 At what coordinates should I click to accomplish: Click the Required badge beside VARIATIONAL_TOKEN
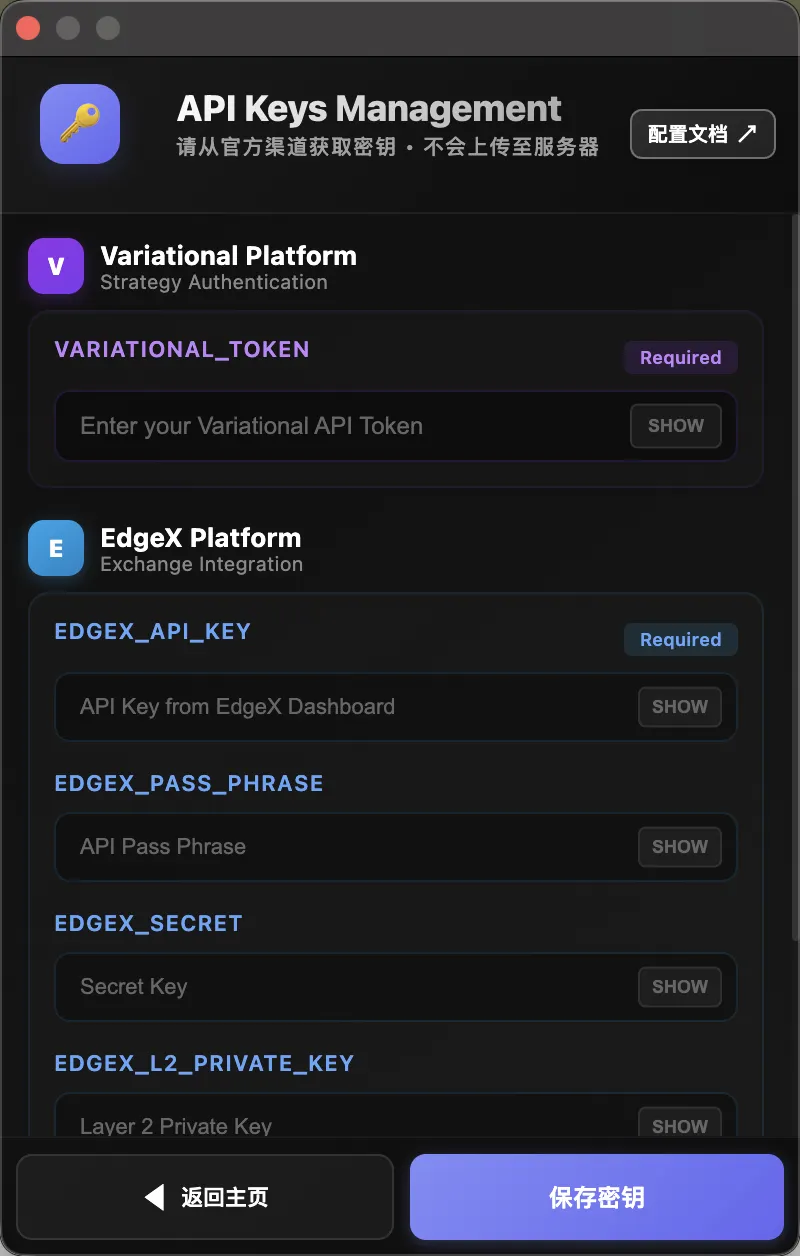point(680,357)
